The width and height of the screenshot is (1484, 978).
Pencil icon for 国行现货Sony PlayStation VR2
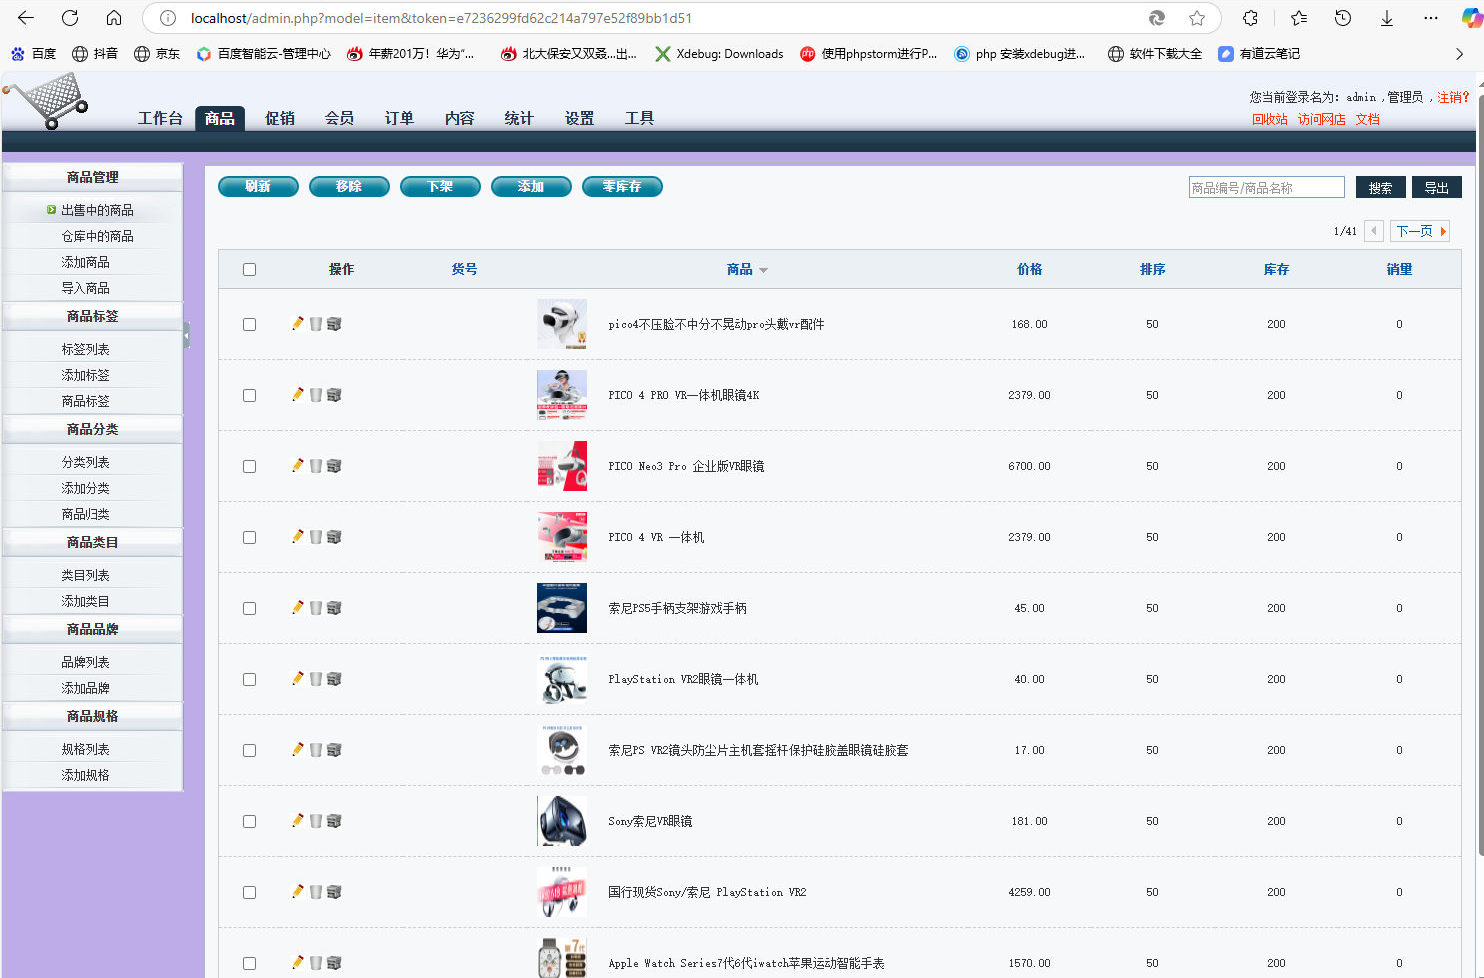point(298,892)
